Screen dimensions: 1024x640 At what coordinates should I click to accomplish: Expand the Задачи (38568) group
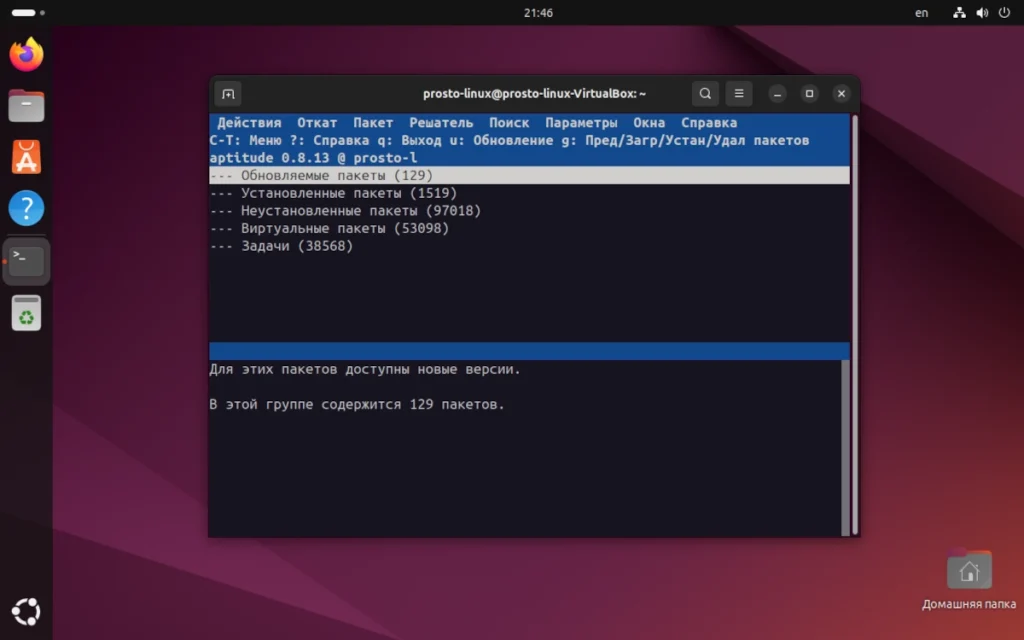pyautogui.click(x=530, y=246)
